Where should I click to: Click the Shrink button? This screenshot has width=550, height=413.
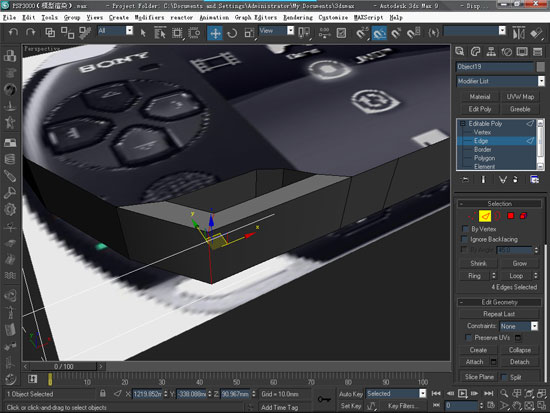(478, 263)
